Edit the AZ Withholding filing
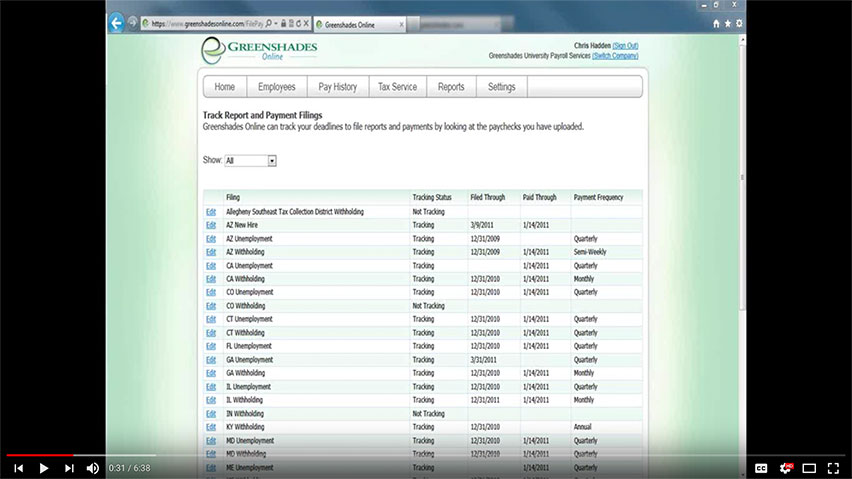 (211, 252)
